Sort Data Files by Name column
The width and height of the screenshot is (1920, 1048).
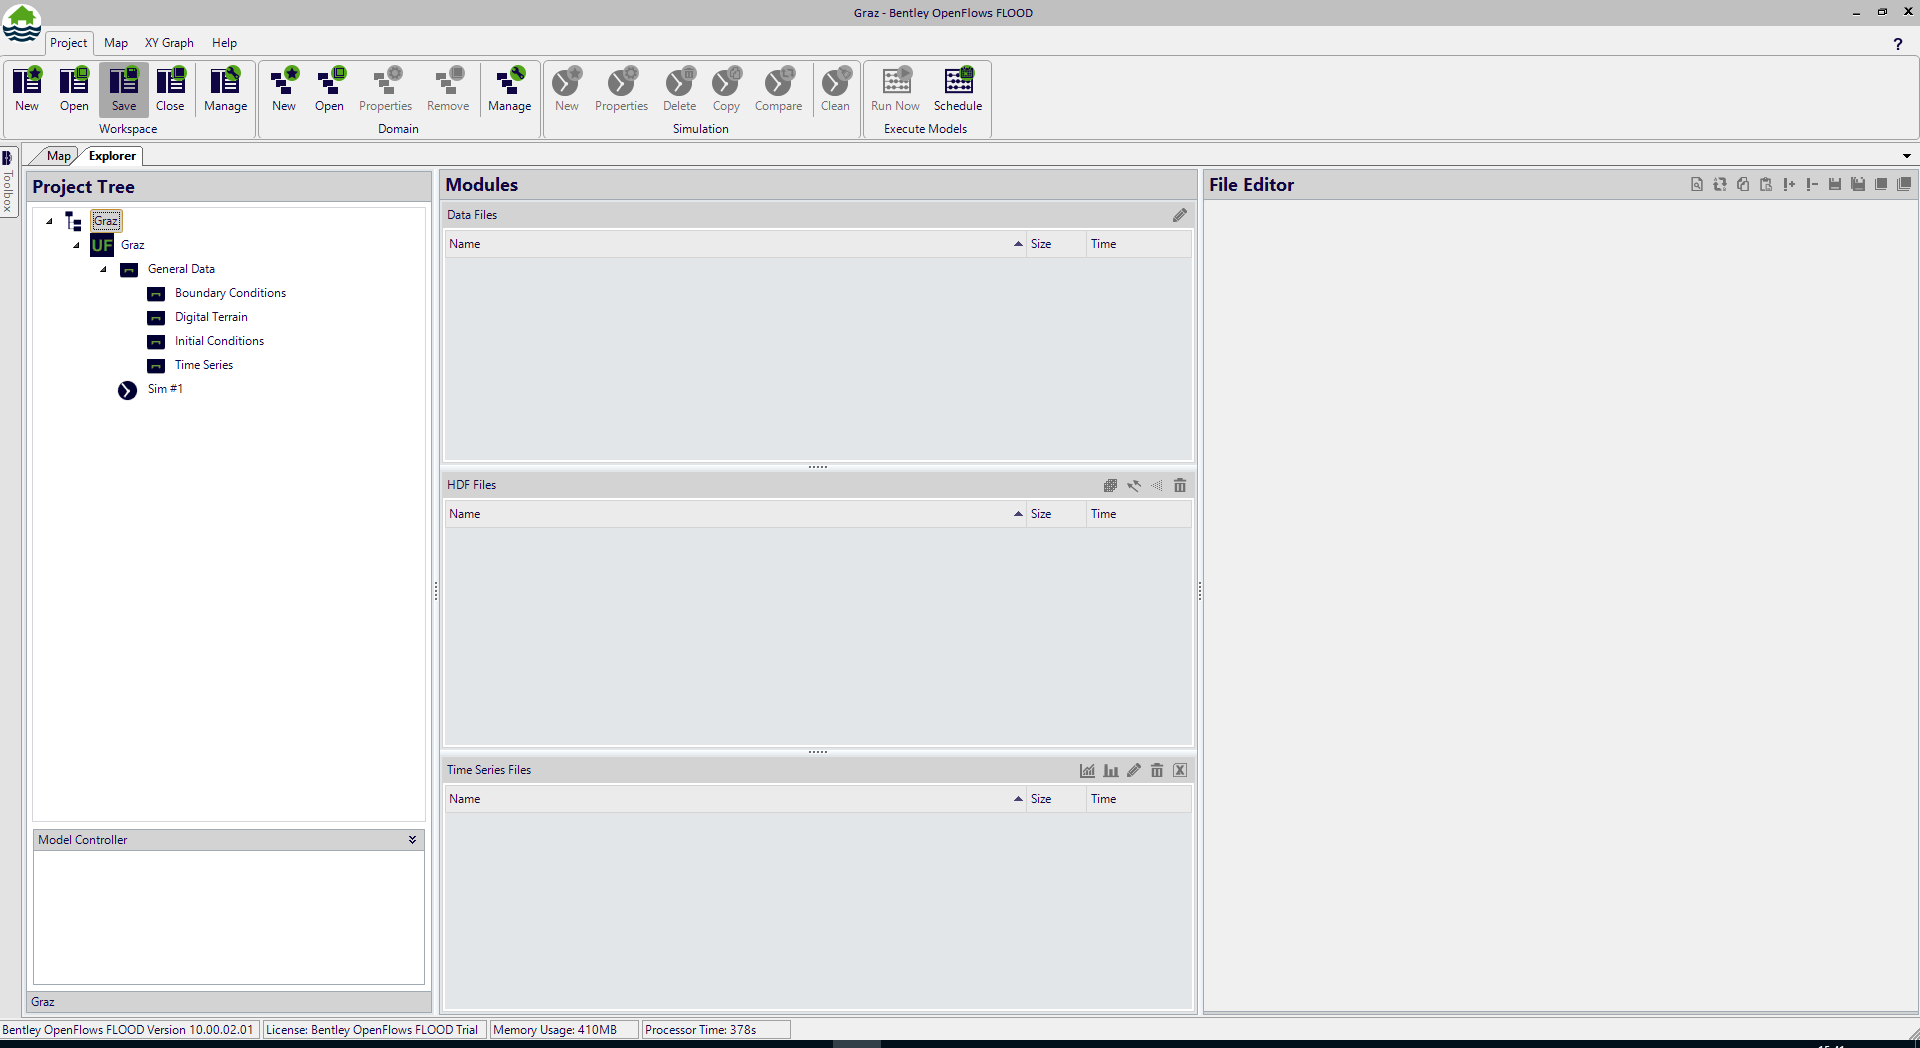(x=735, y=244)
